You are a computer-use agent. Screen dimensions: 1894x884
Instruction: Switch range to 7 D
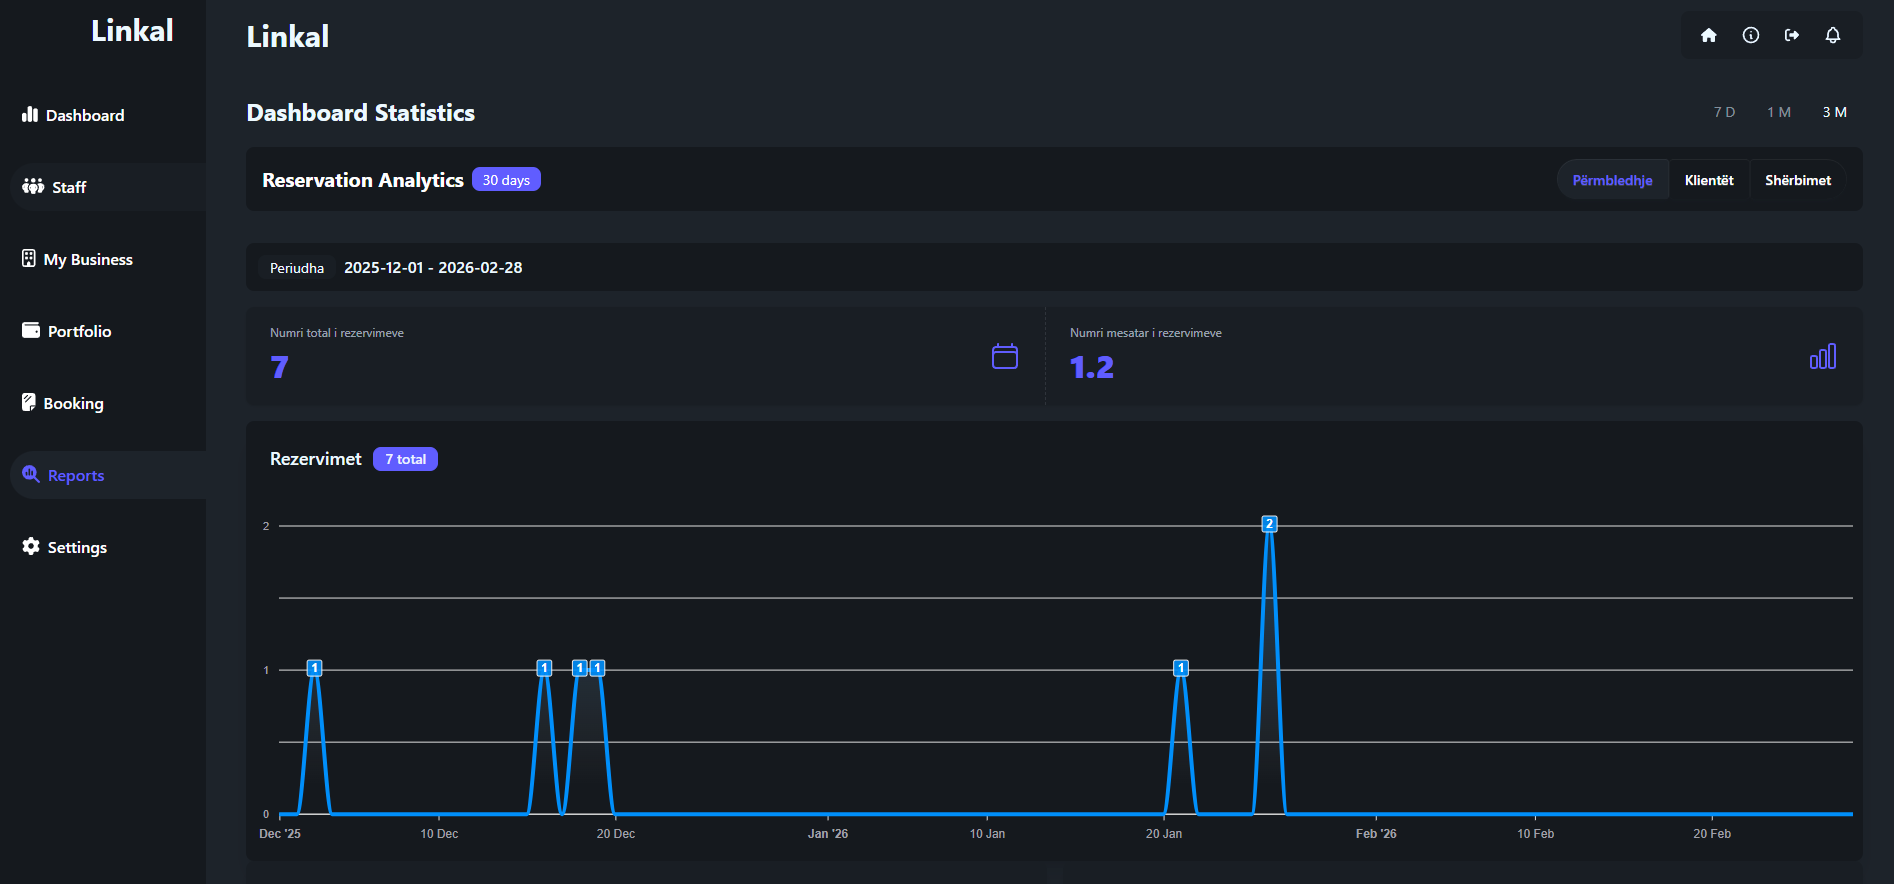tap(1724, 112)
